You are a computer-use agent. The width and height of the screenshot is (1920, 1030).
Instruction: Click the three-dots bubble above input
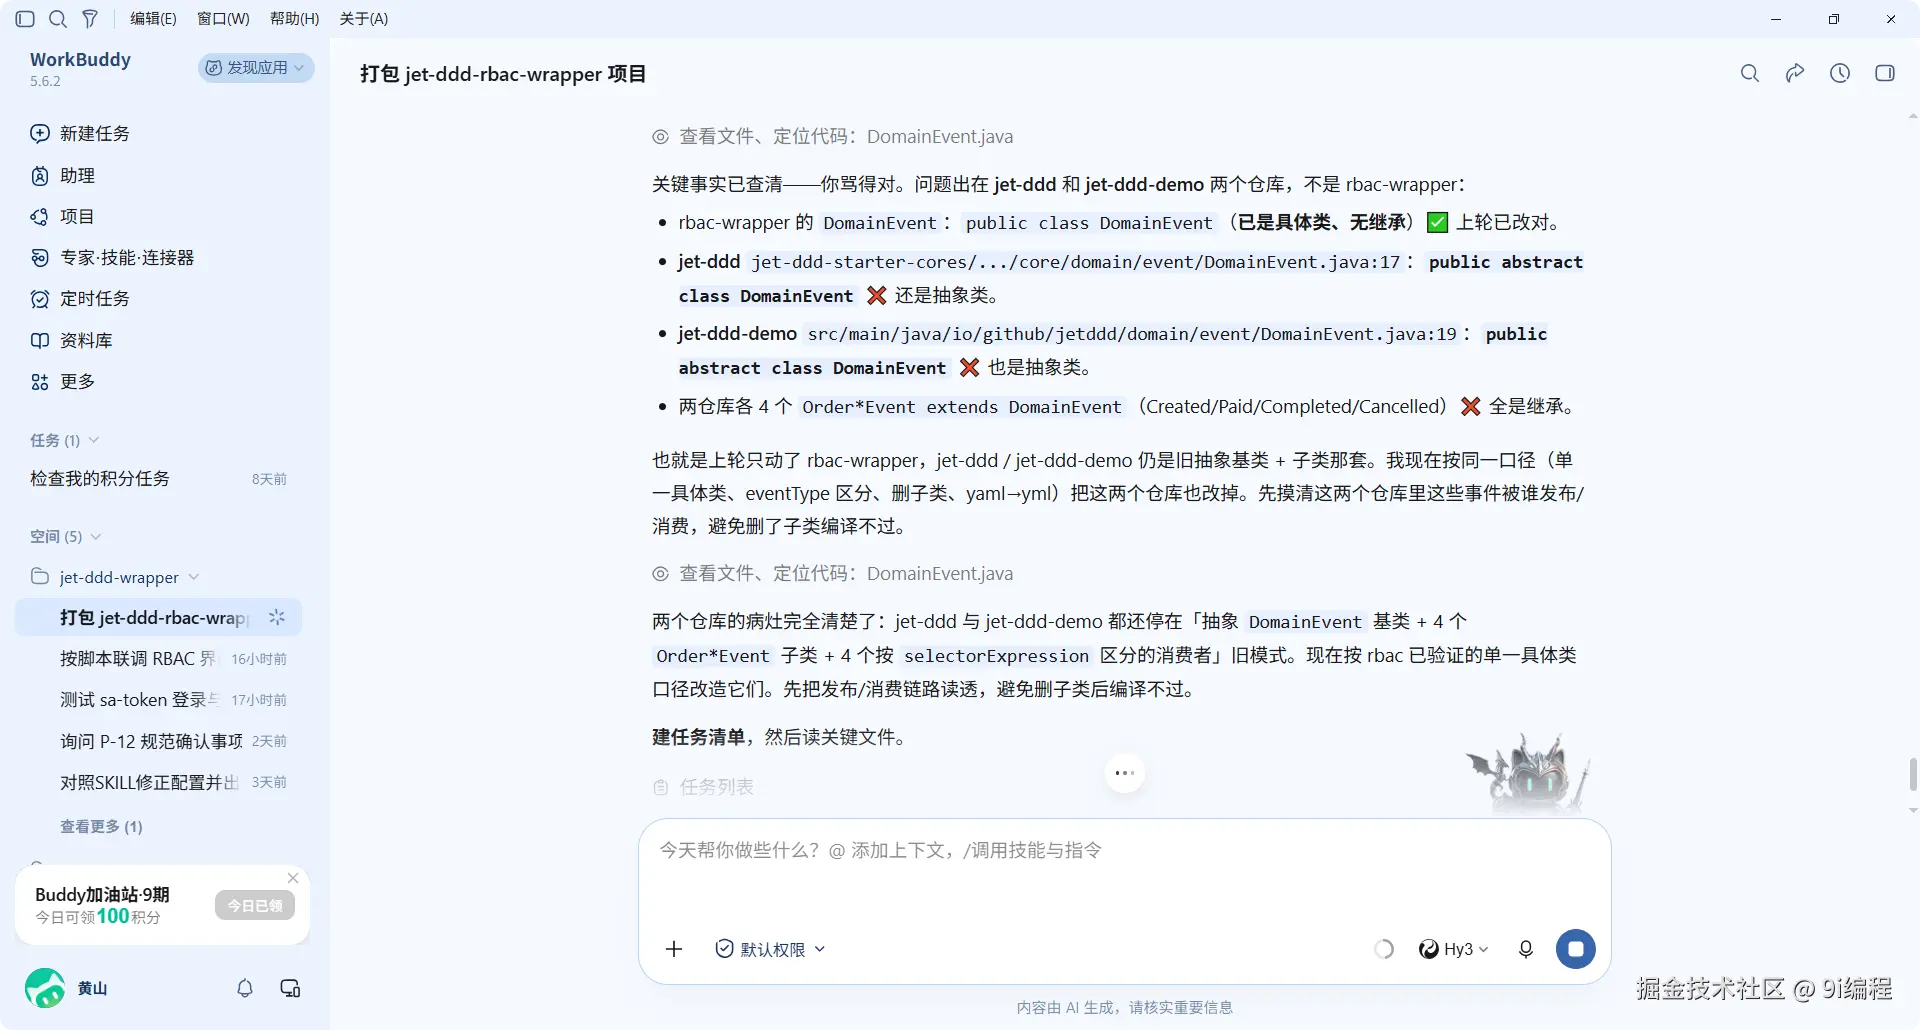[1125, 773]
